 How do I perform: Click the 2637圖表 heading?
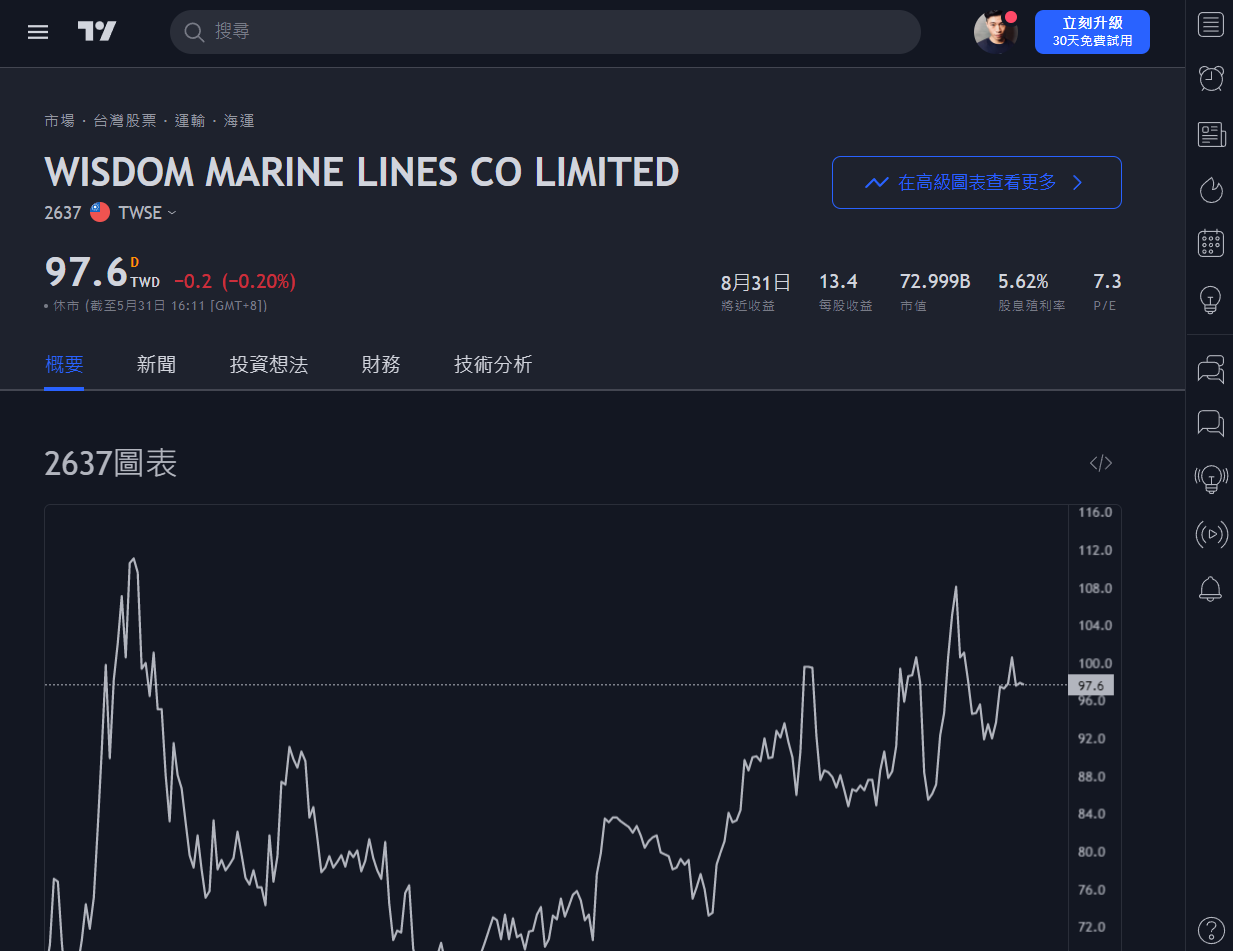111,463
